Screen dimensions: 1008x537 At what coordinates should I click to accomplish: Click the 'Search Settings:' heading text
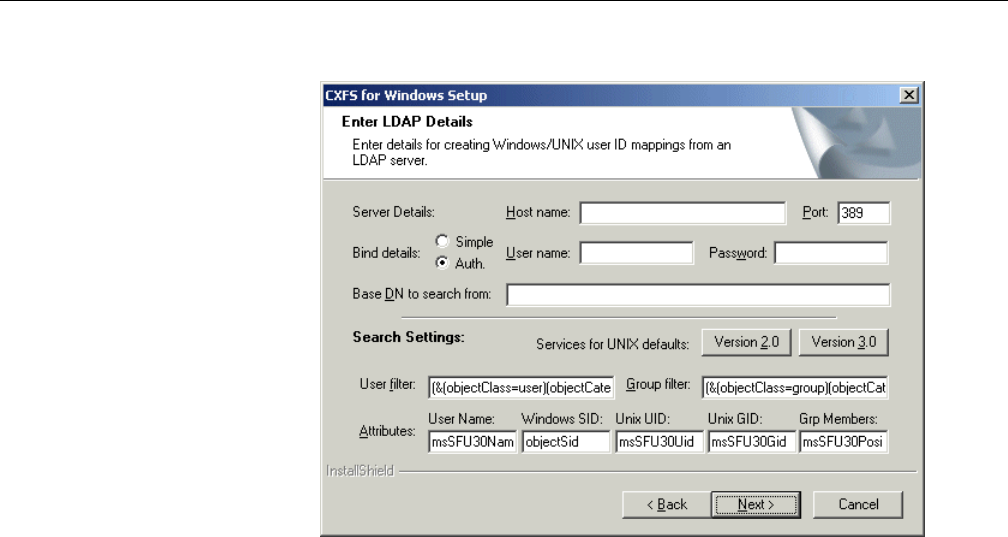pyautogui.click(x=408, y=337)
